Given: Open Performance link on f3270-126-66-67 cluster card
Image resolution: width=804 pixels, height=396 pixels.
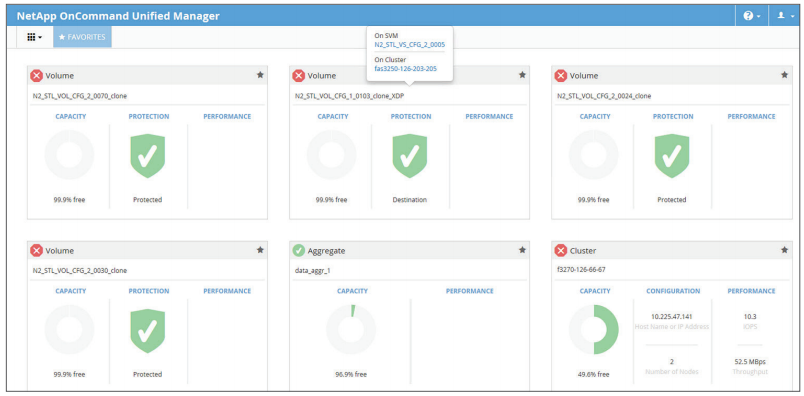Looking at the screenshot, I should [752, 291].
